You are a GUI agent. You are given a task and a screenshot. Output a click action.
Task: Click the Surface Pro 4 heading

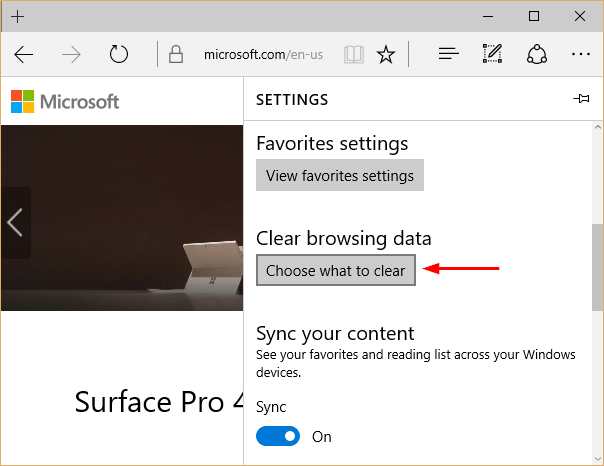pos(158,402)
